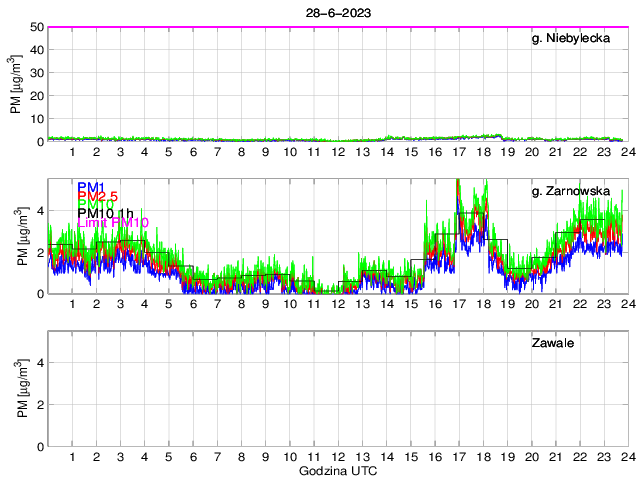640x480 pixels.
Task: Click the magenta PM10 limit line at 50
Action: 335,27
